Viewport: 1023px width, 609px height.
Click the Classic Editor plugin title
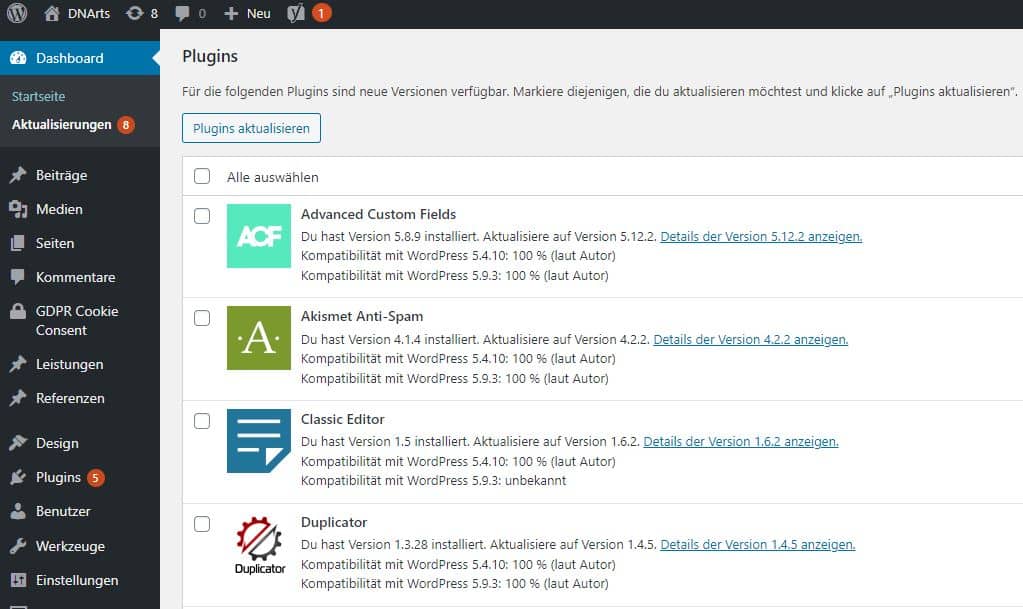click(x=343, y=419)
